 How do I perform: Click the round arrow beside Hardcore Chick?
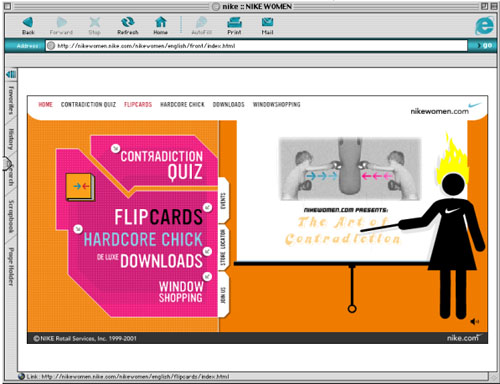click(78, 229)
